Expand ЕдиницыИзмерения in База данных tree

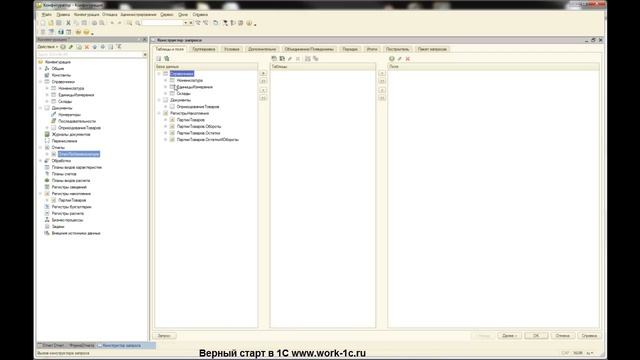pos(166,87)
